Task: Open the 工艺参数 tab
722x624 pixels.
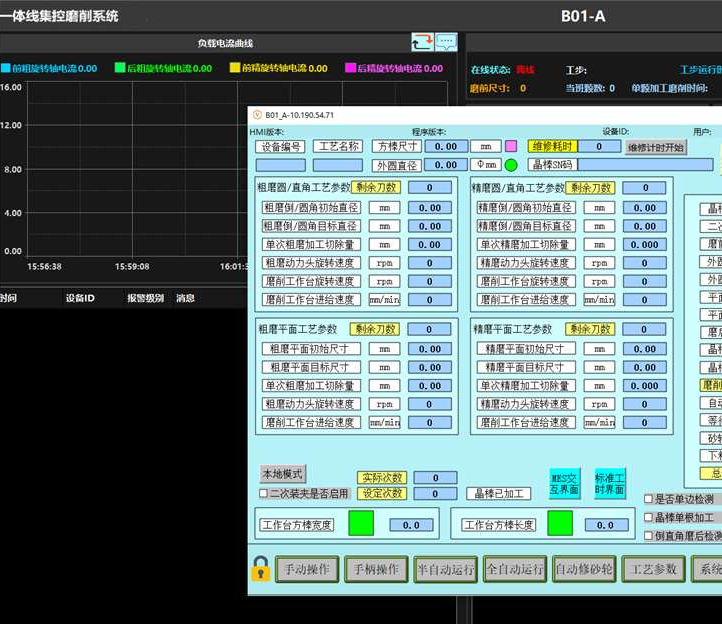Action: tap(653, 569)
